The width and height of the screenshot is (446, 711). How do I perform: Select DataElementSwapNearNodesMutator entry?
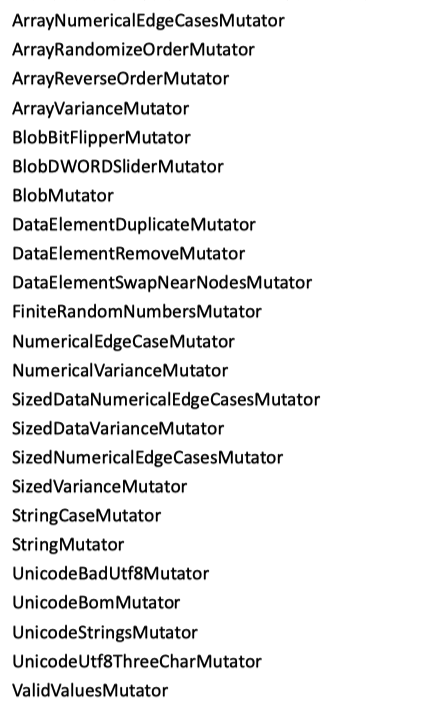[162, 283]
